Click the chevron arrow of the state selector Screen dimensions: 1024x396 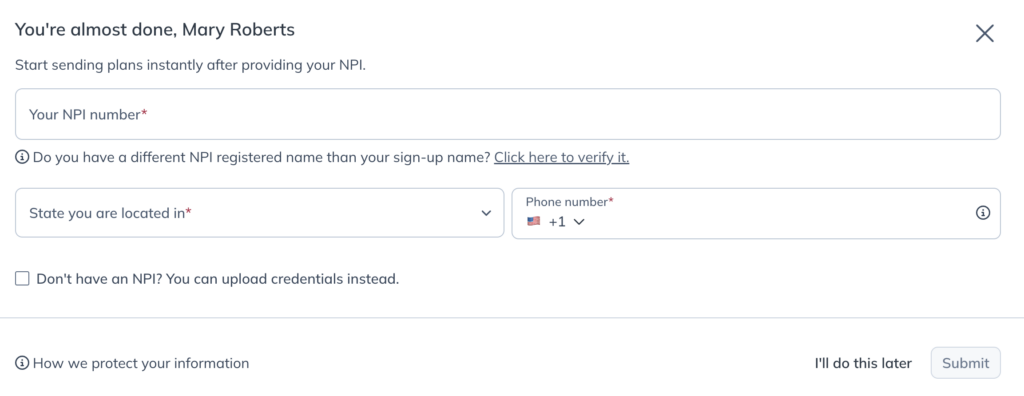click(486, 213)
